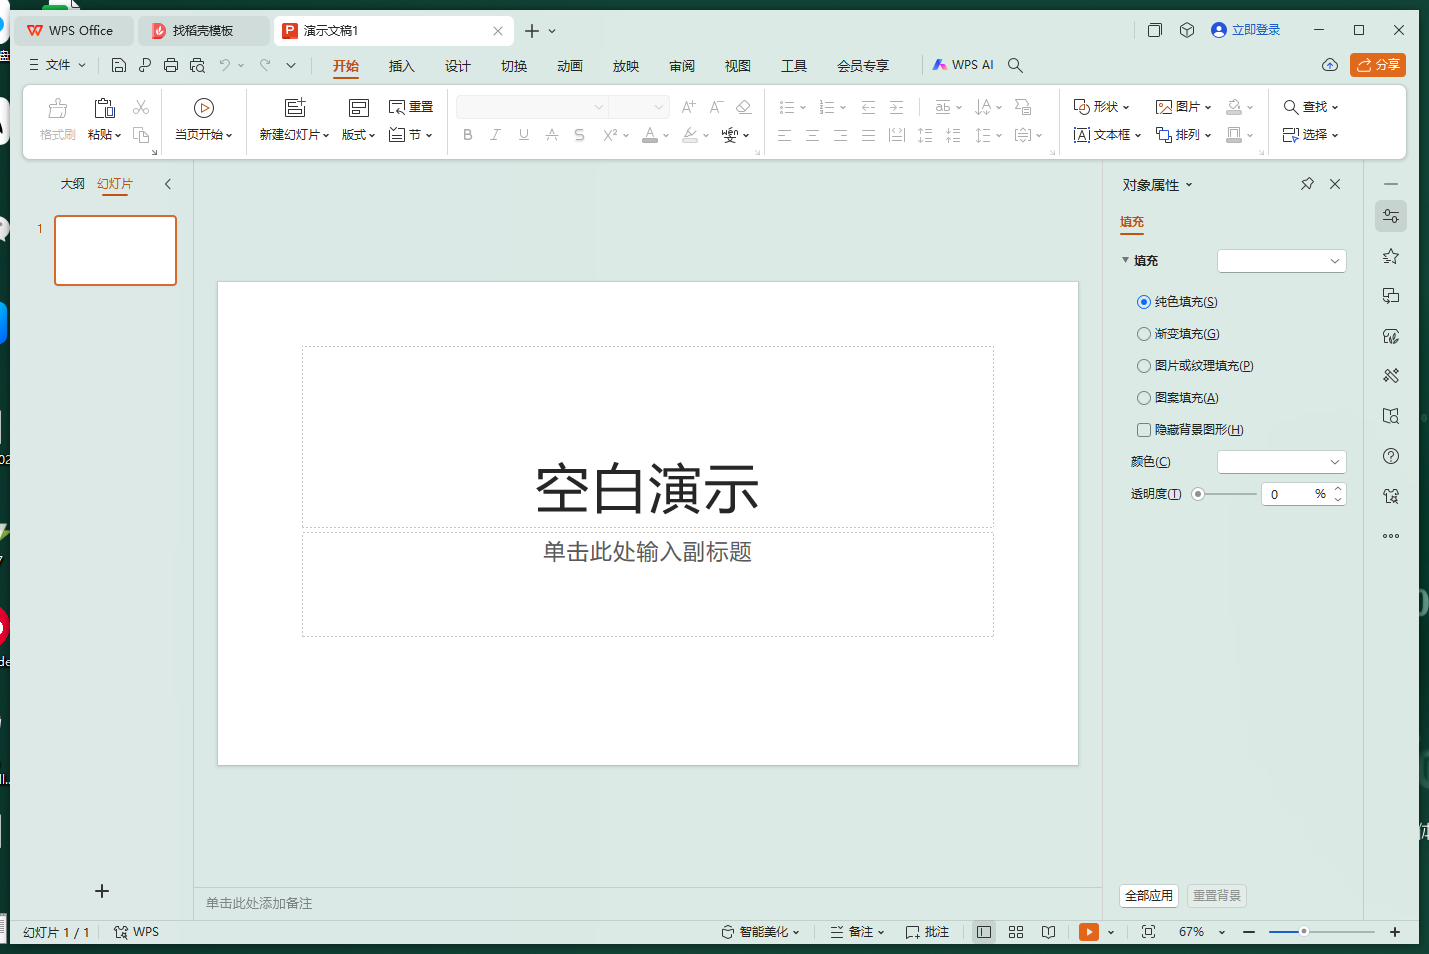1429x954 pixels.
Task: Open the font size combo box
Action: 639,107
